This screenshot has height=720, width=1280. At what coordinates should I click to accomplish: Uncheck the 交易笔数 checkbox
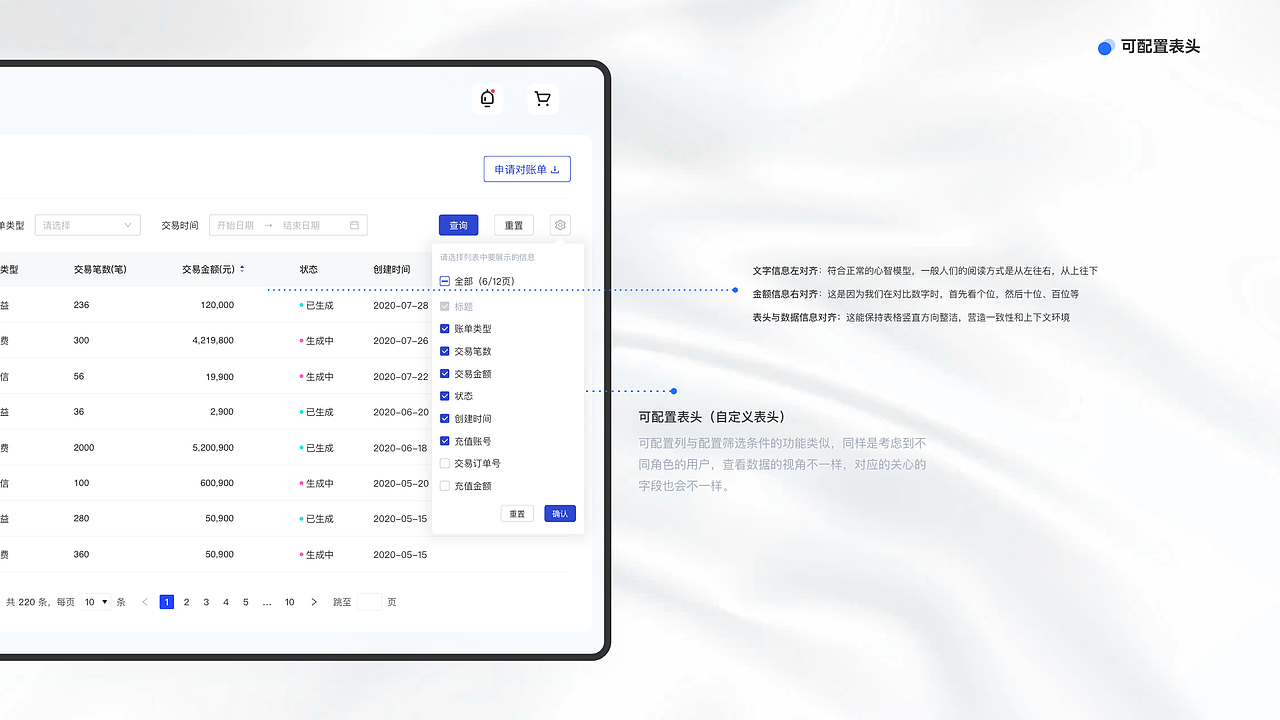tap(445, 351)
